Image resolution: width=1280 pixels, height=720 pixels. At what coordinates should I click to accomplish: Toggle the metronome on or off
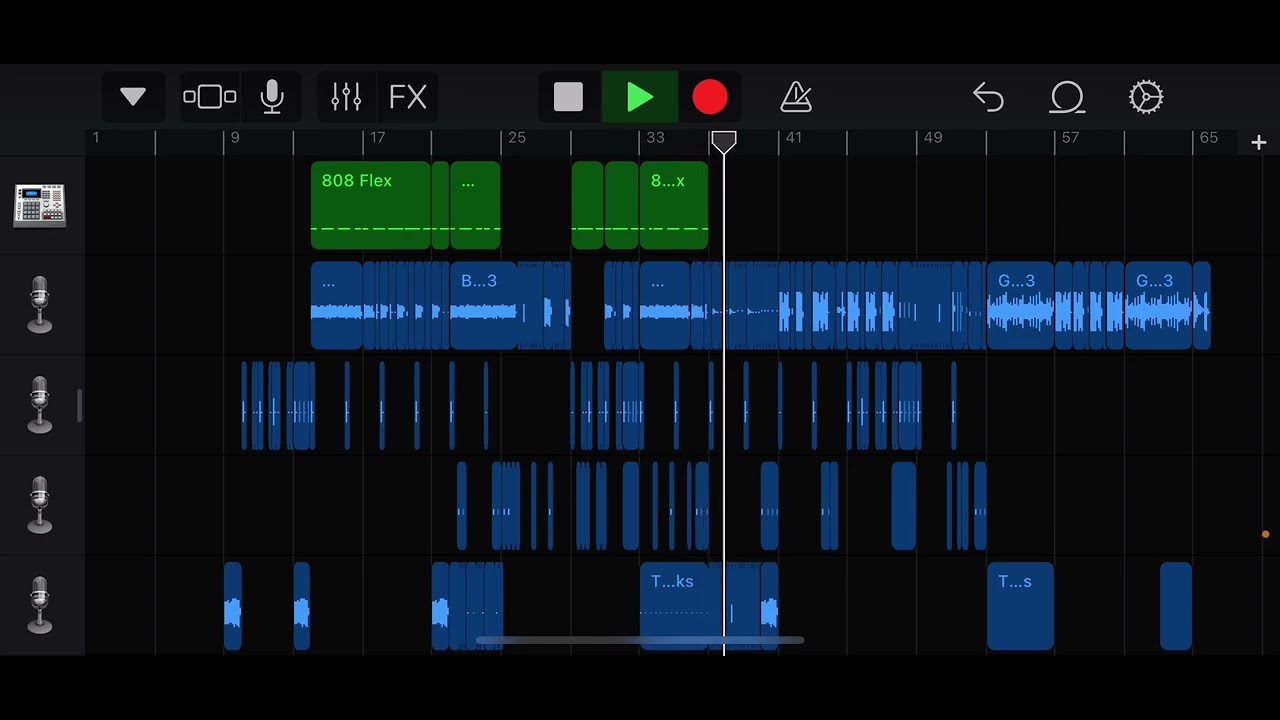[x=796, y=97]
